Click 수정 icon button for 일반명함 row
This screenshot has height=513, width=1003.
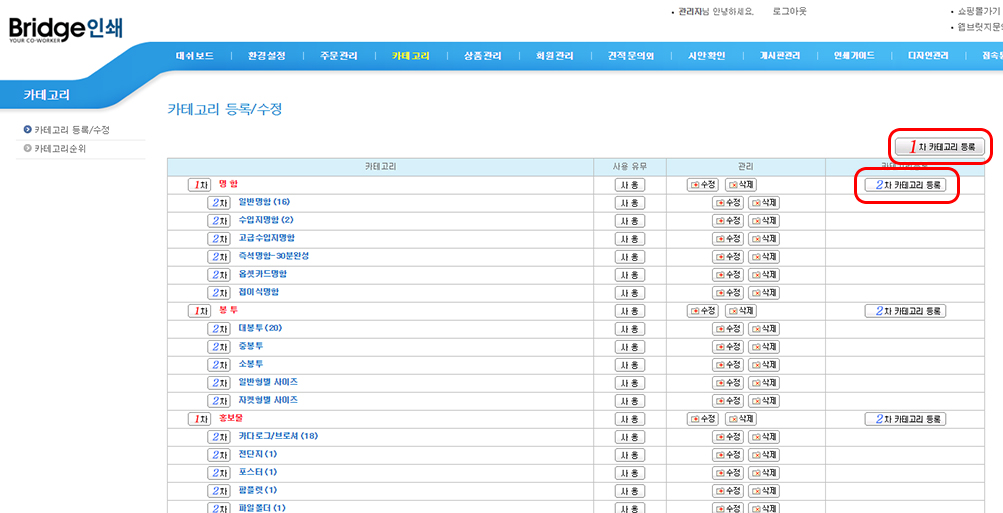pos(728,203)
